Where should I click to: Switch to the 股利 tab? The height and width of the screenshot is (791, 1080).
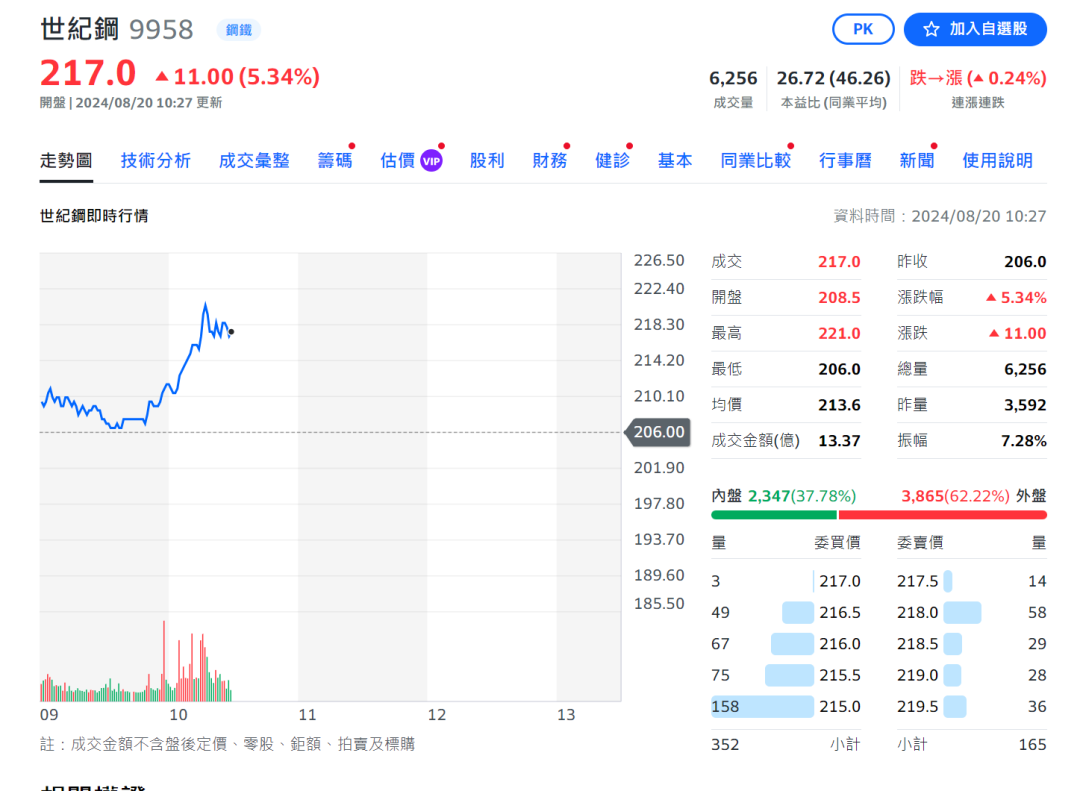click(x=487, y=161)
